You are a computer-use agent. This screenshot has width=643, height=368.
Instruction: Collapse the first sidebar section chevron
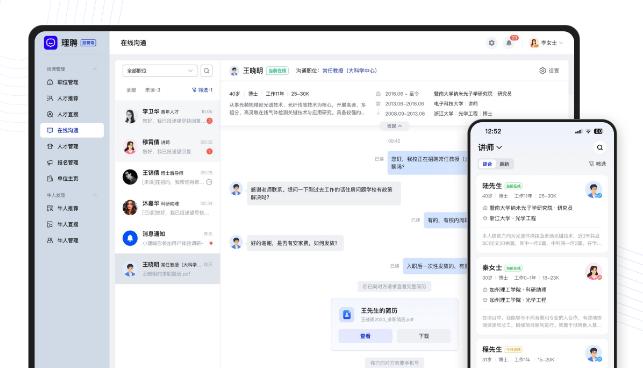[x=95, y=69]
